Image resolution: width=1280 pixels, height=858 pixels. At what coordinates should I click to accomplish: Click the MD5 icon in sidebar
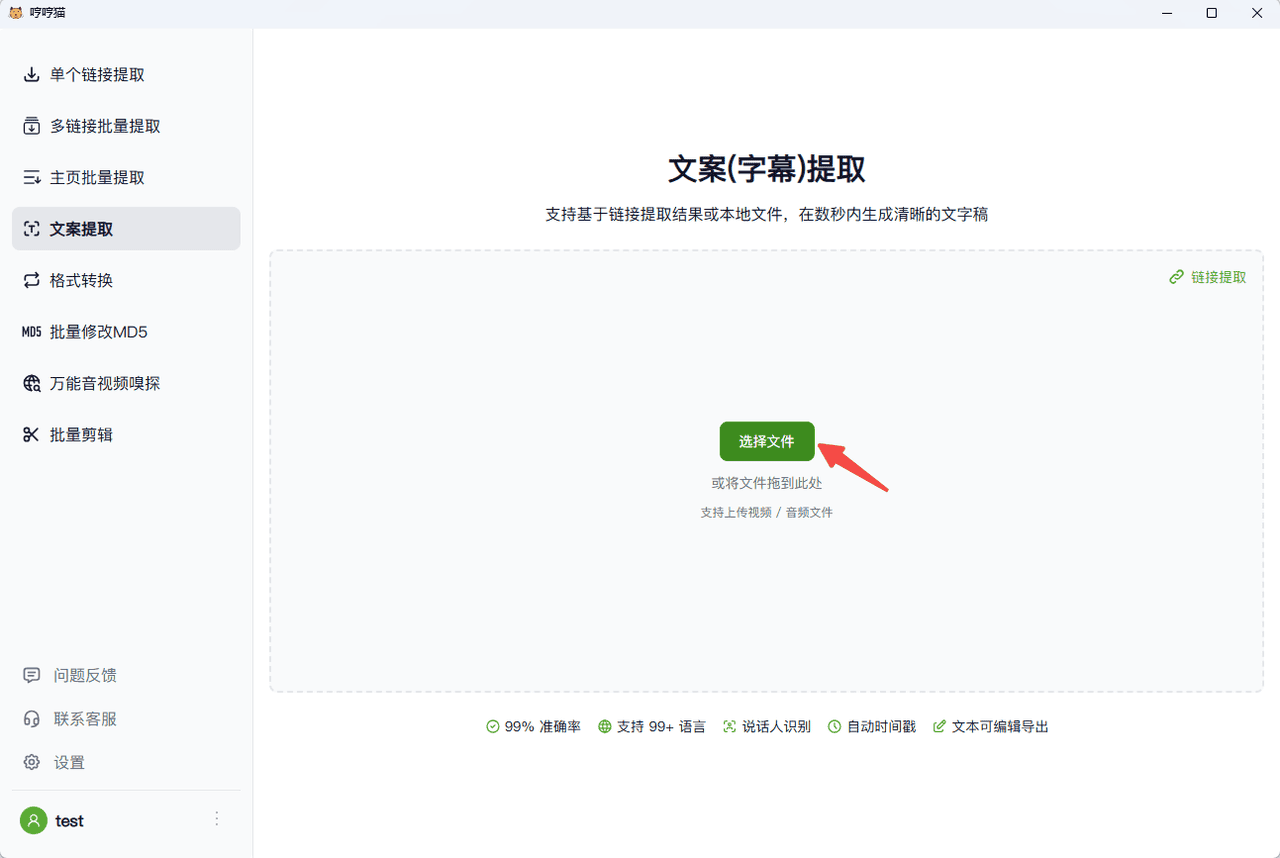click(x=32, y=332)
